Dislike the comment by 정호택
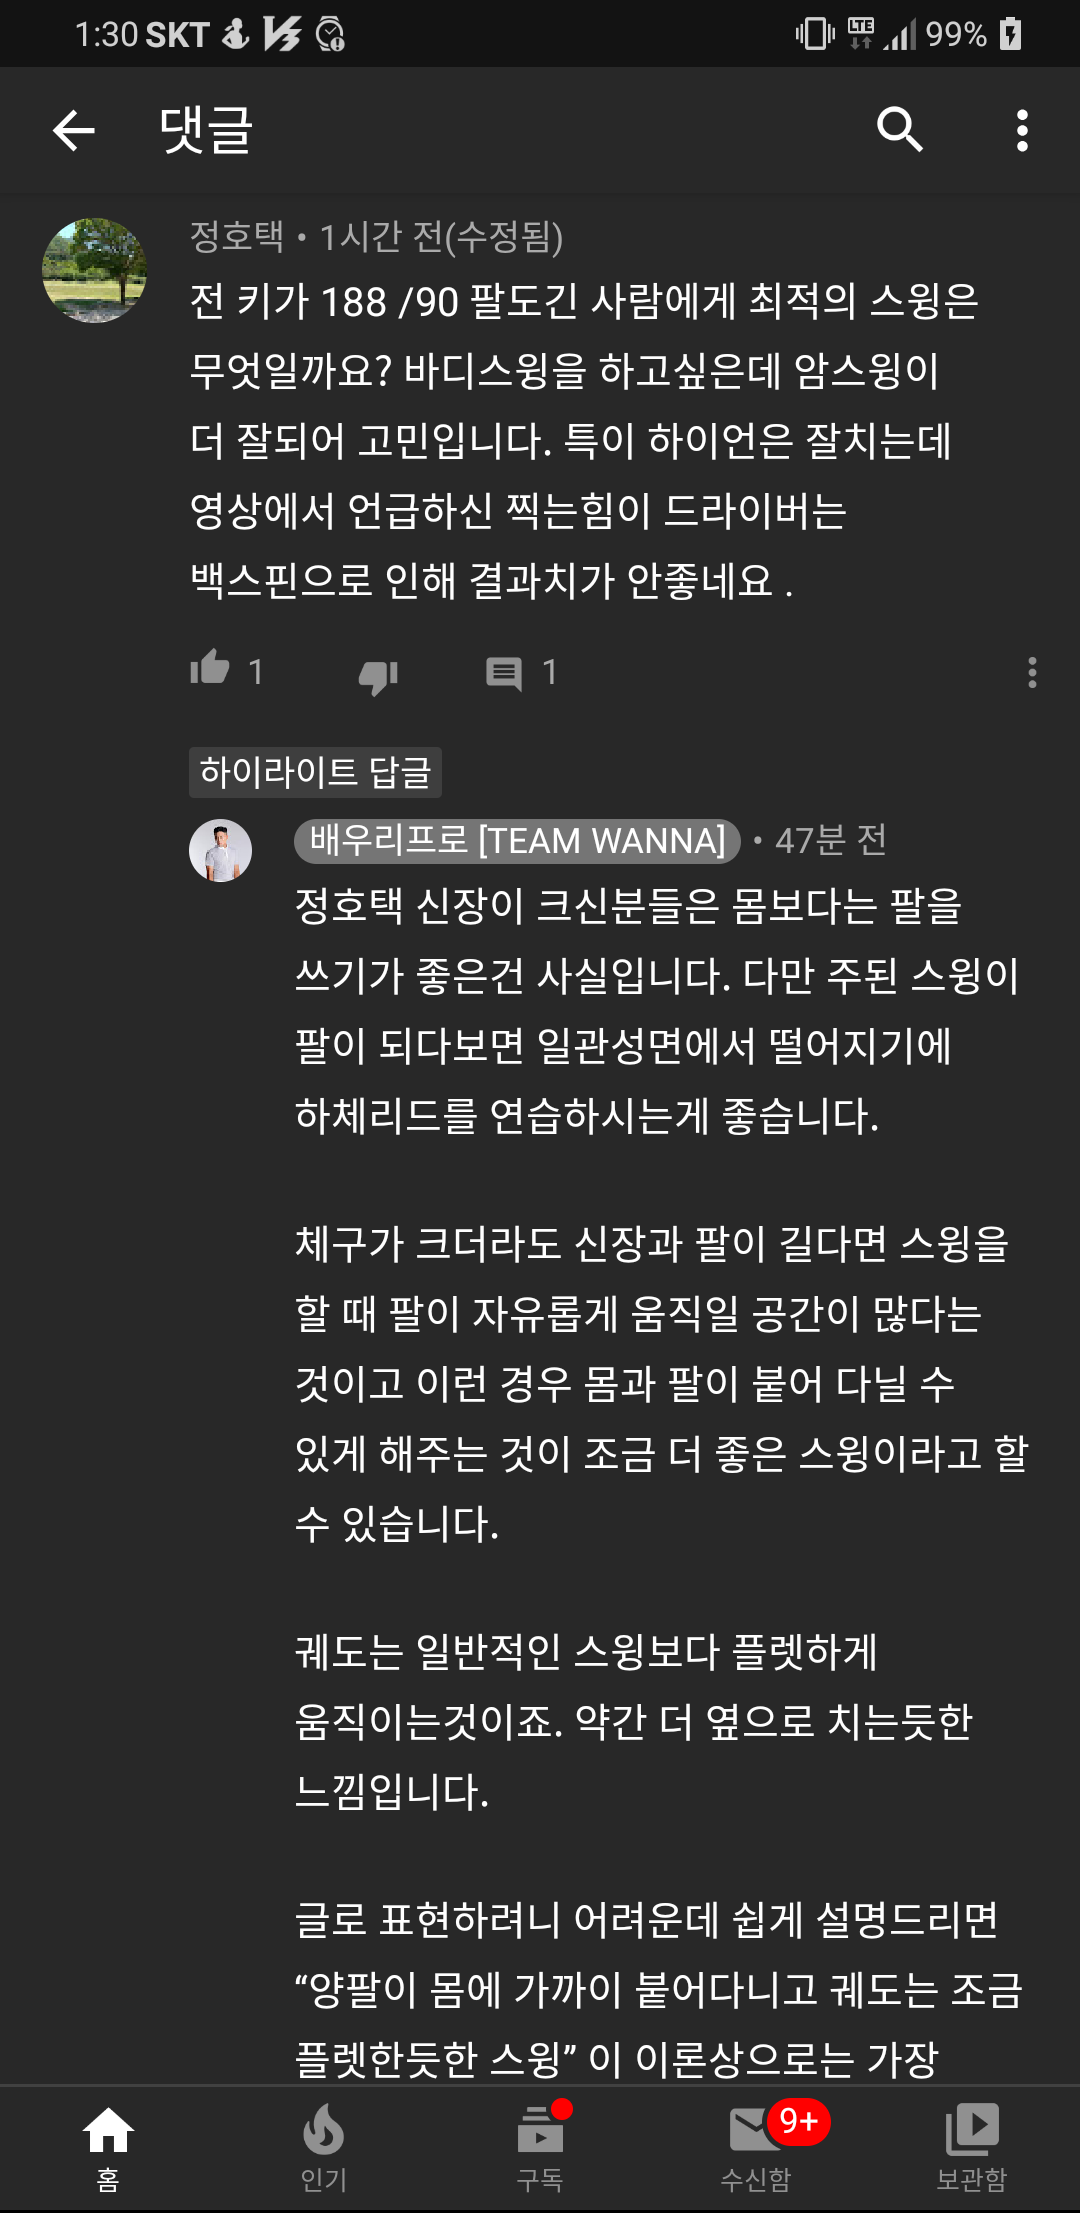The height and width of the screenshot is (2213, 1080). (x=379, y=676)
